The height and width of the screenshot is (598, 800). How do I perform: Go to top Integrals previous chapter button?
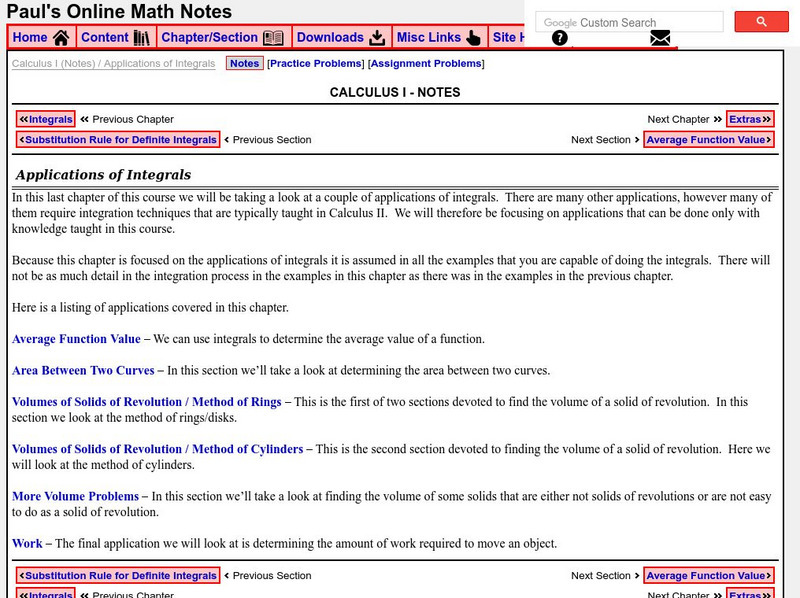point(45,119)
